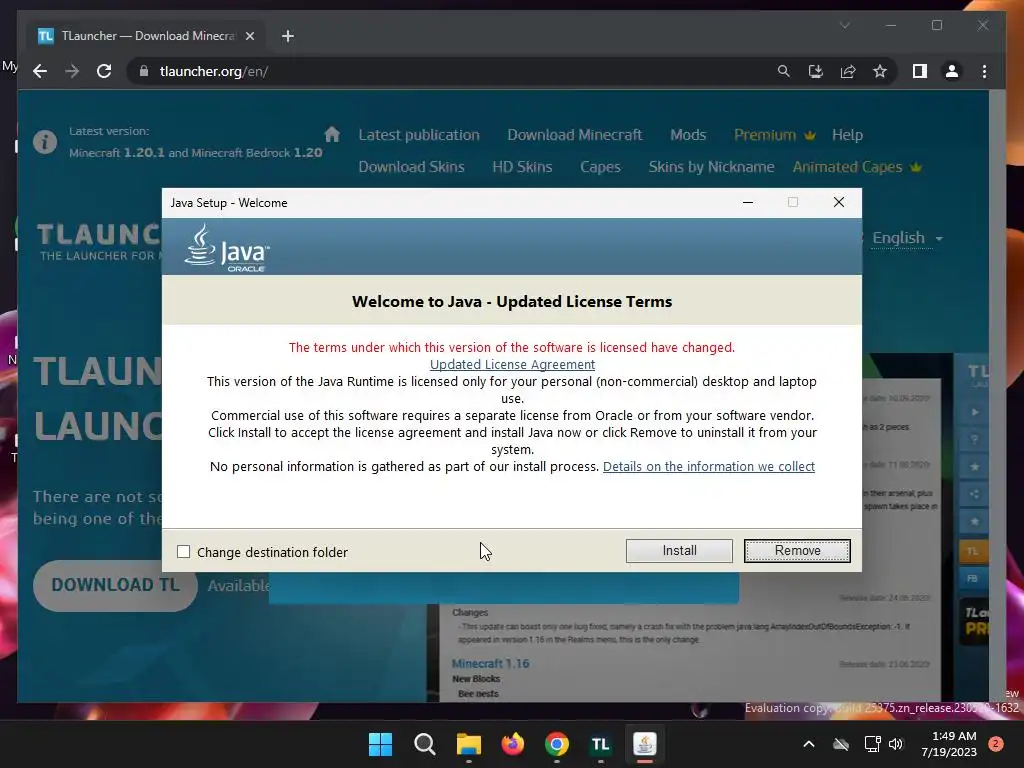This screenshot has height=768, width=1024.
Task: Click the page vertical scrollbar
Action: [x=997, y=395]
